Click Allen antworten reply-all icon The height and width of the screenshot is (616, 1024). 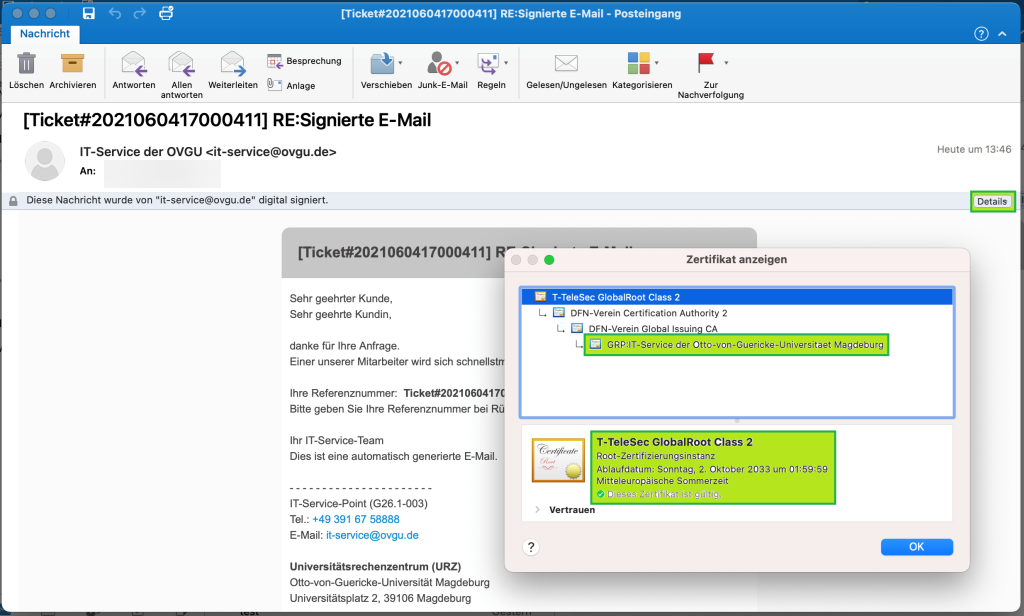(x=182, y=64)
